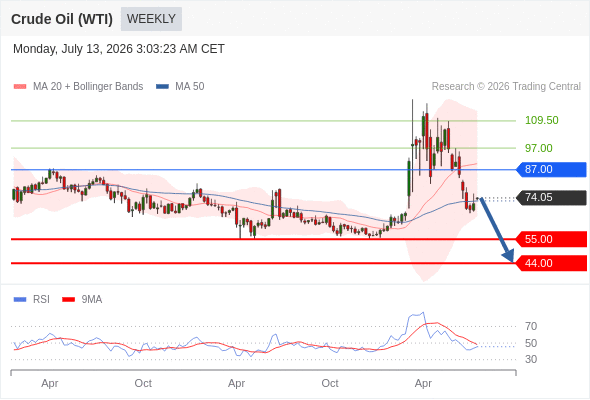Click the MA 20 + Bollinger Bands swatch
Image resolution: width=590 pixels, height=400 pixels.
(x=20, y=87)
